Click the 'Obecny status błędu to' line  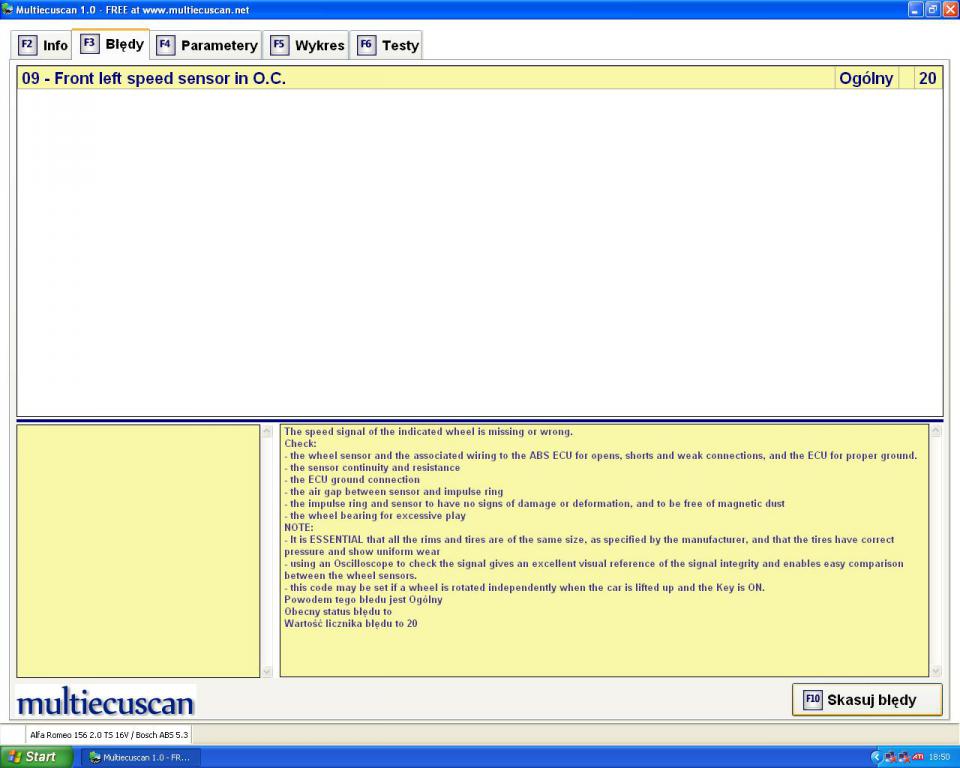pyautogui.click(x=338, y=612)
